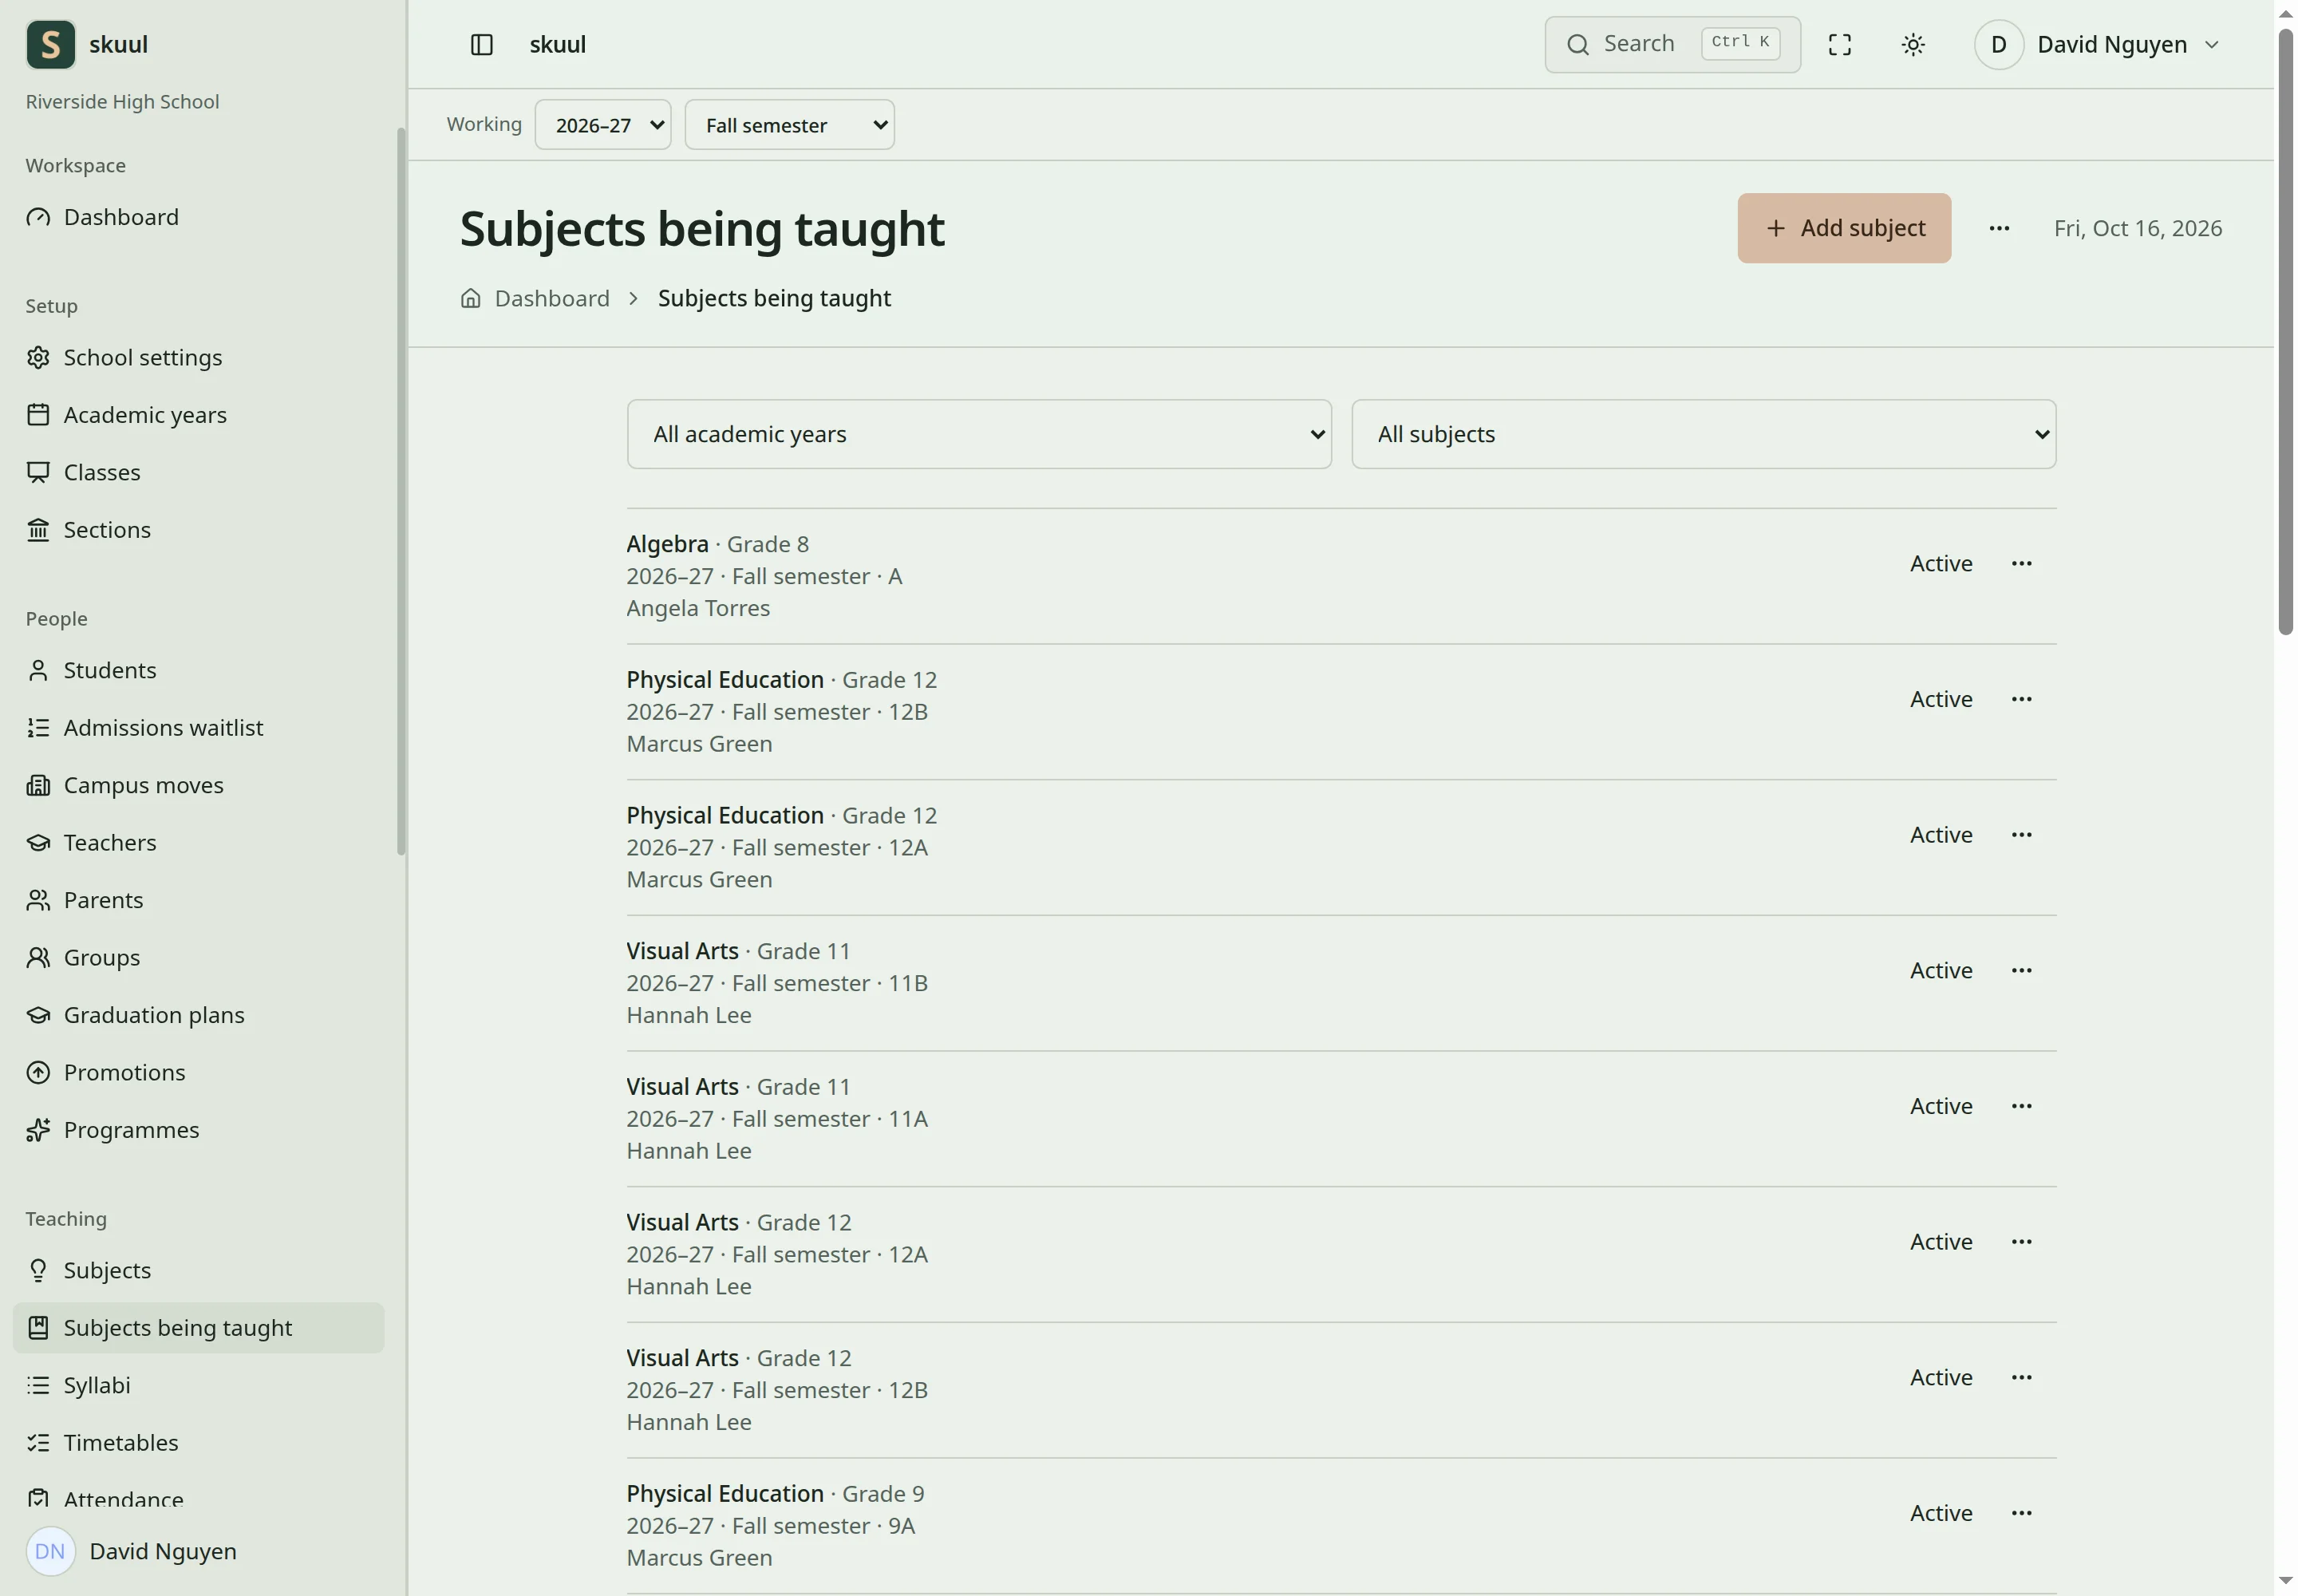This screenshot has height=1596, width=2298.
Task: Open Admissions waitlist
Action: coord(198,727)
